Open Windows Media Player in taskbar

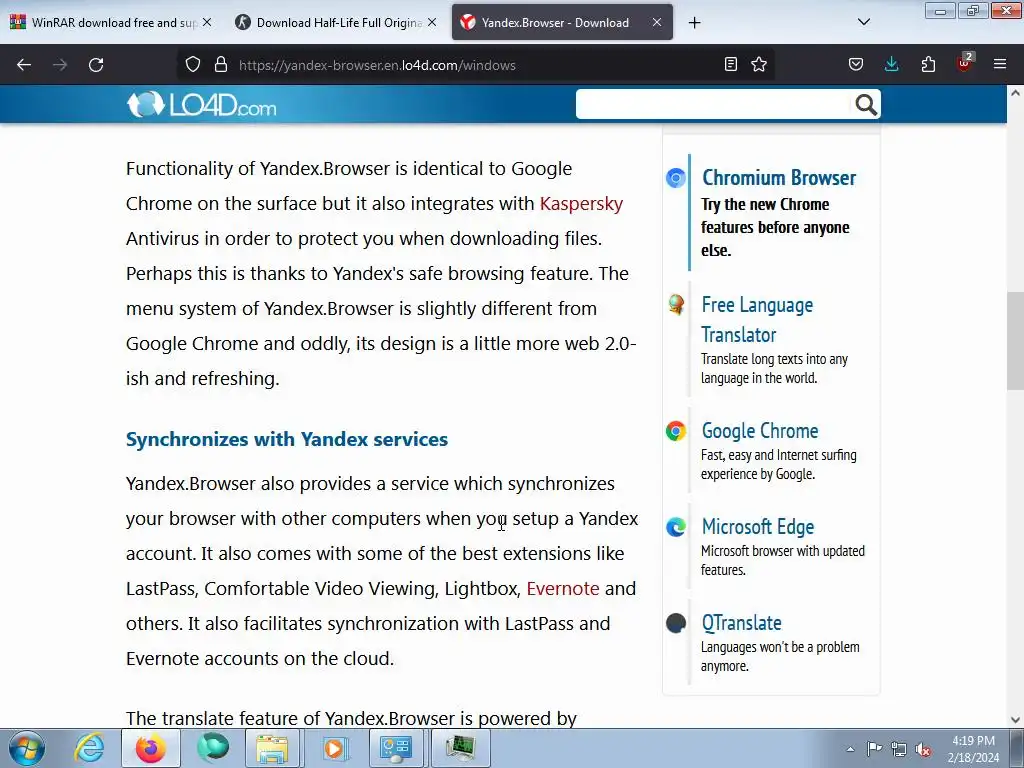pyautogui.click(x=334, y=748)
